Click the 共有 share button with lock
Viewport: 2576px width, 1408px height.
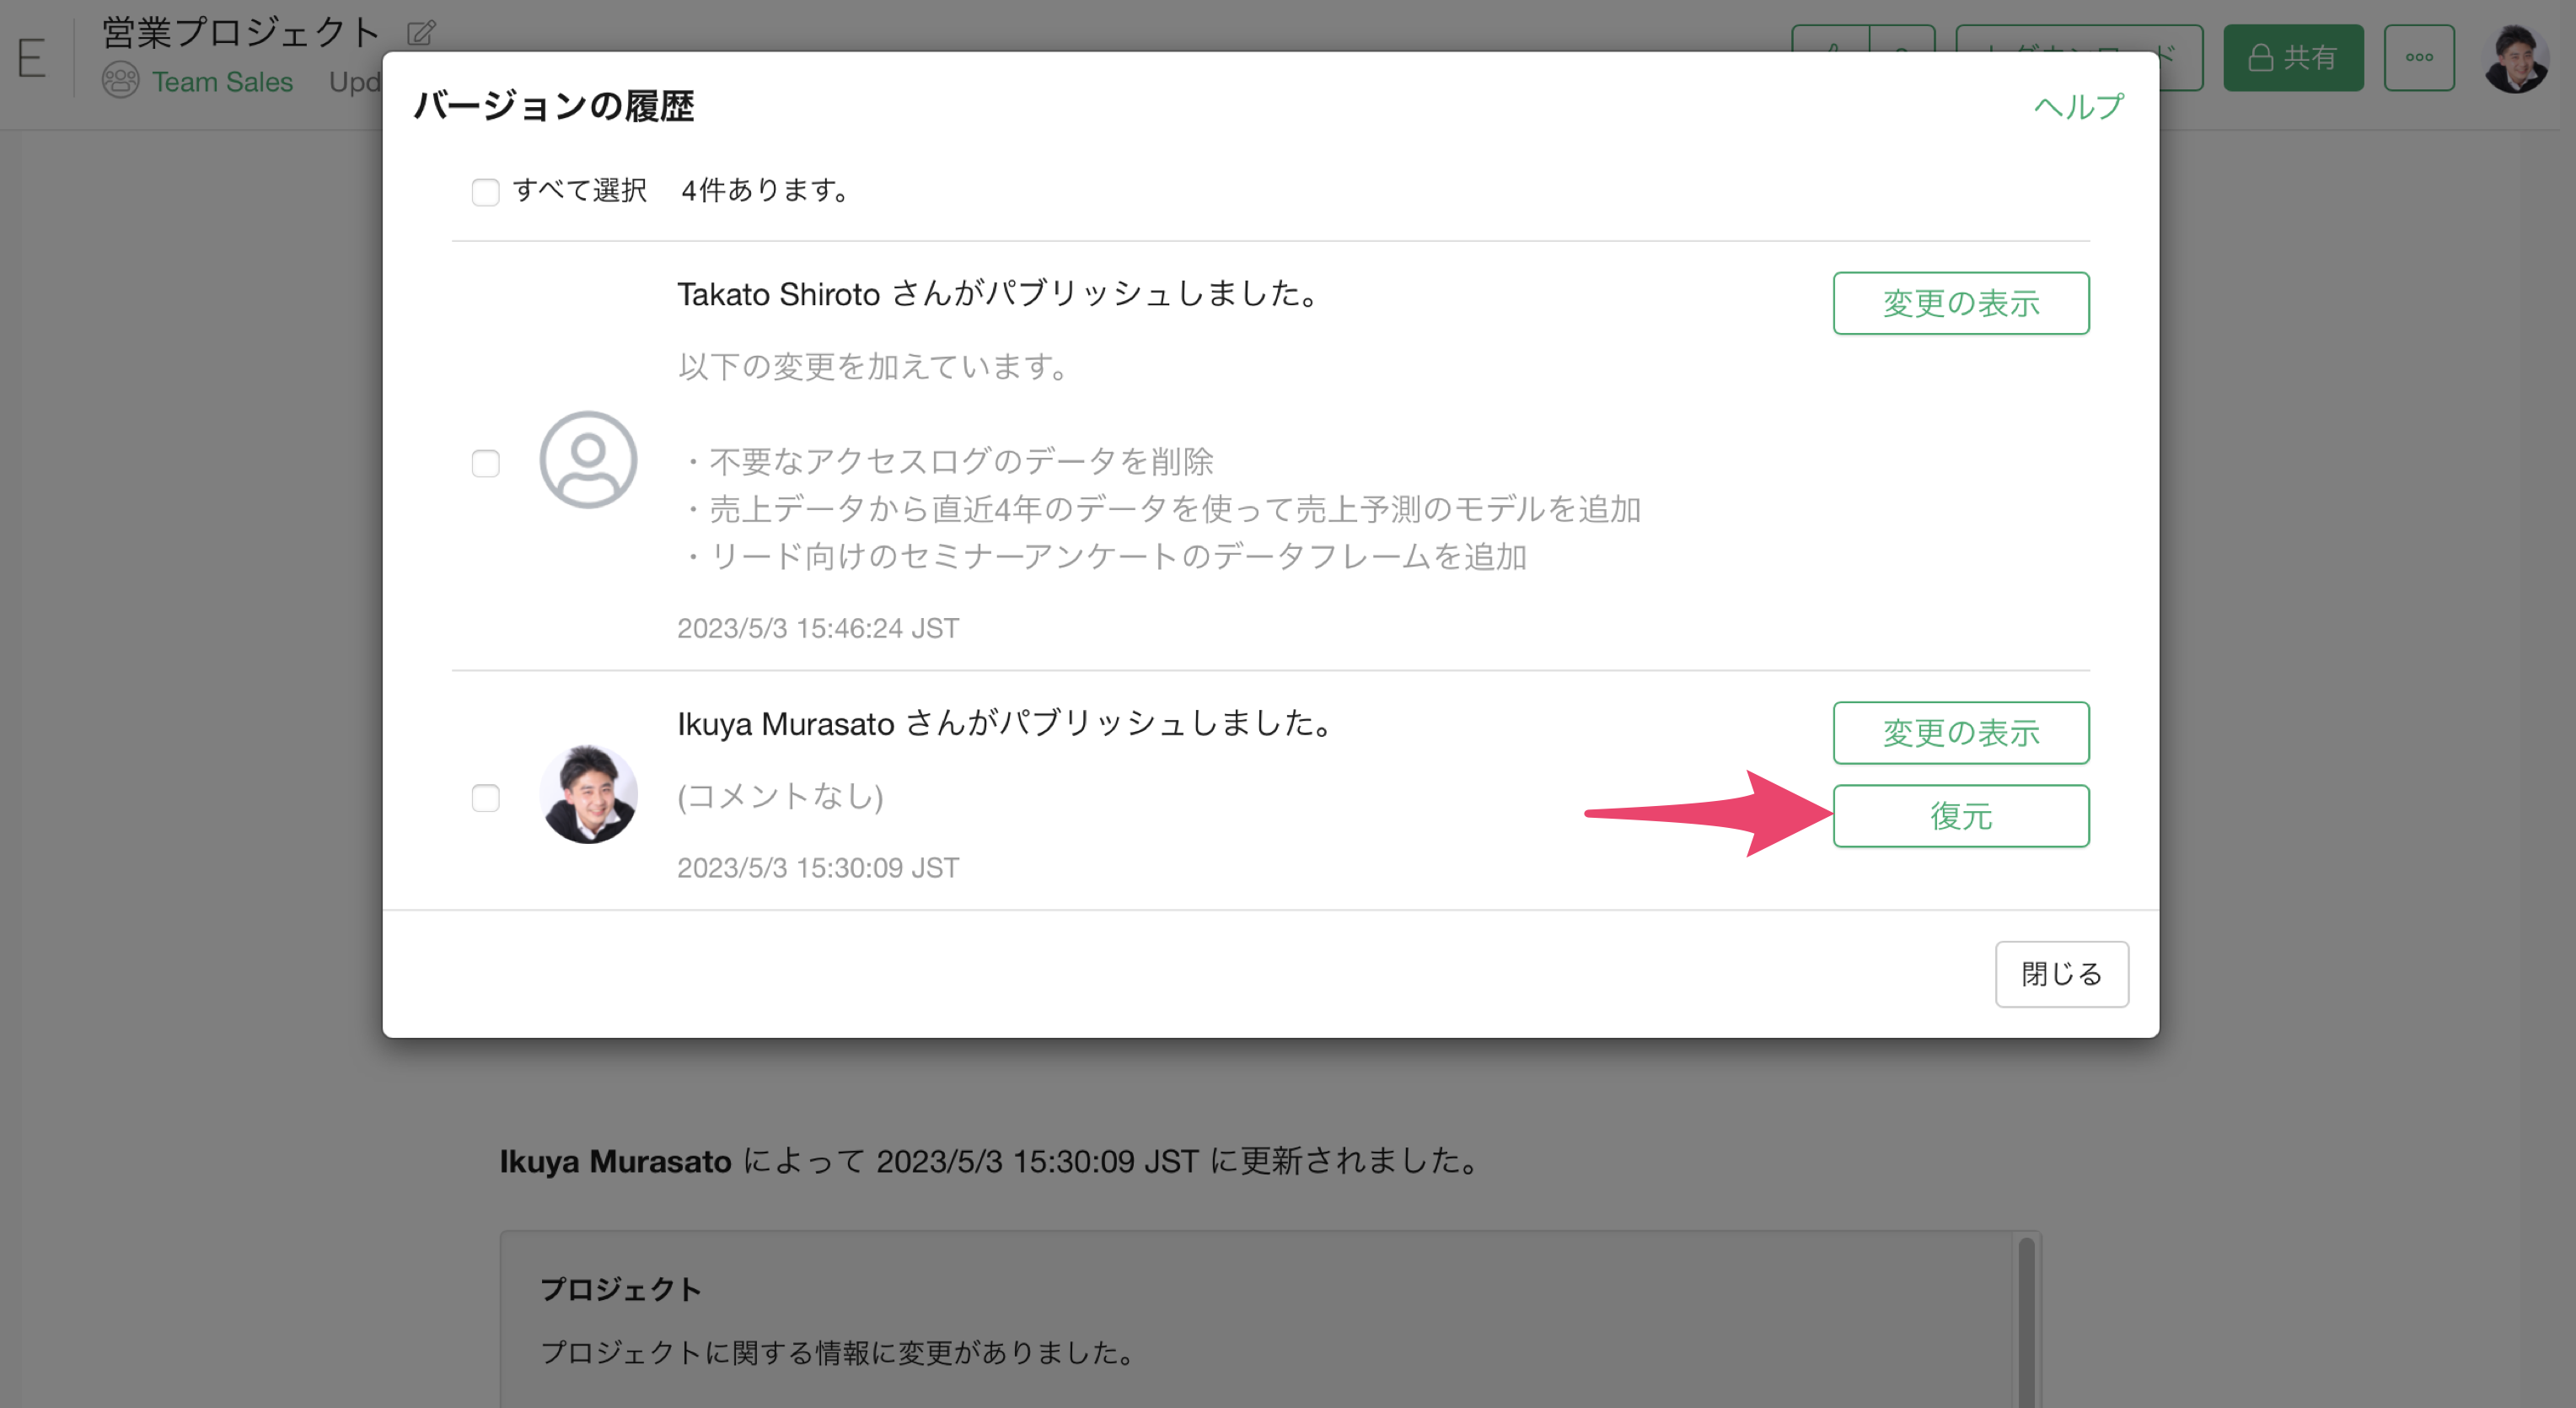(x=2292, y=58)
